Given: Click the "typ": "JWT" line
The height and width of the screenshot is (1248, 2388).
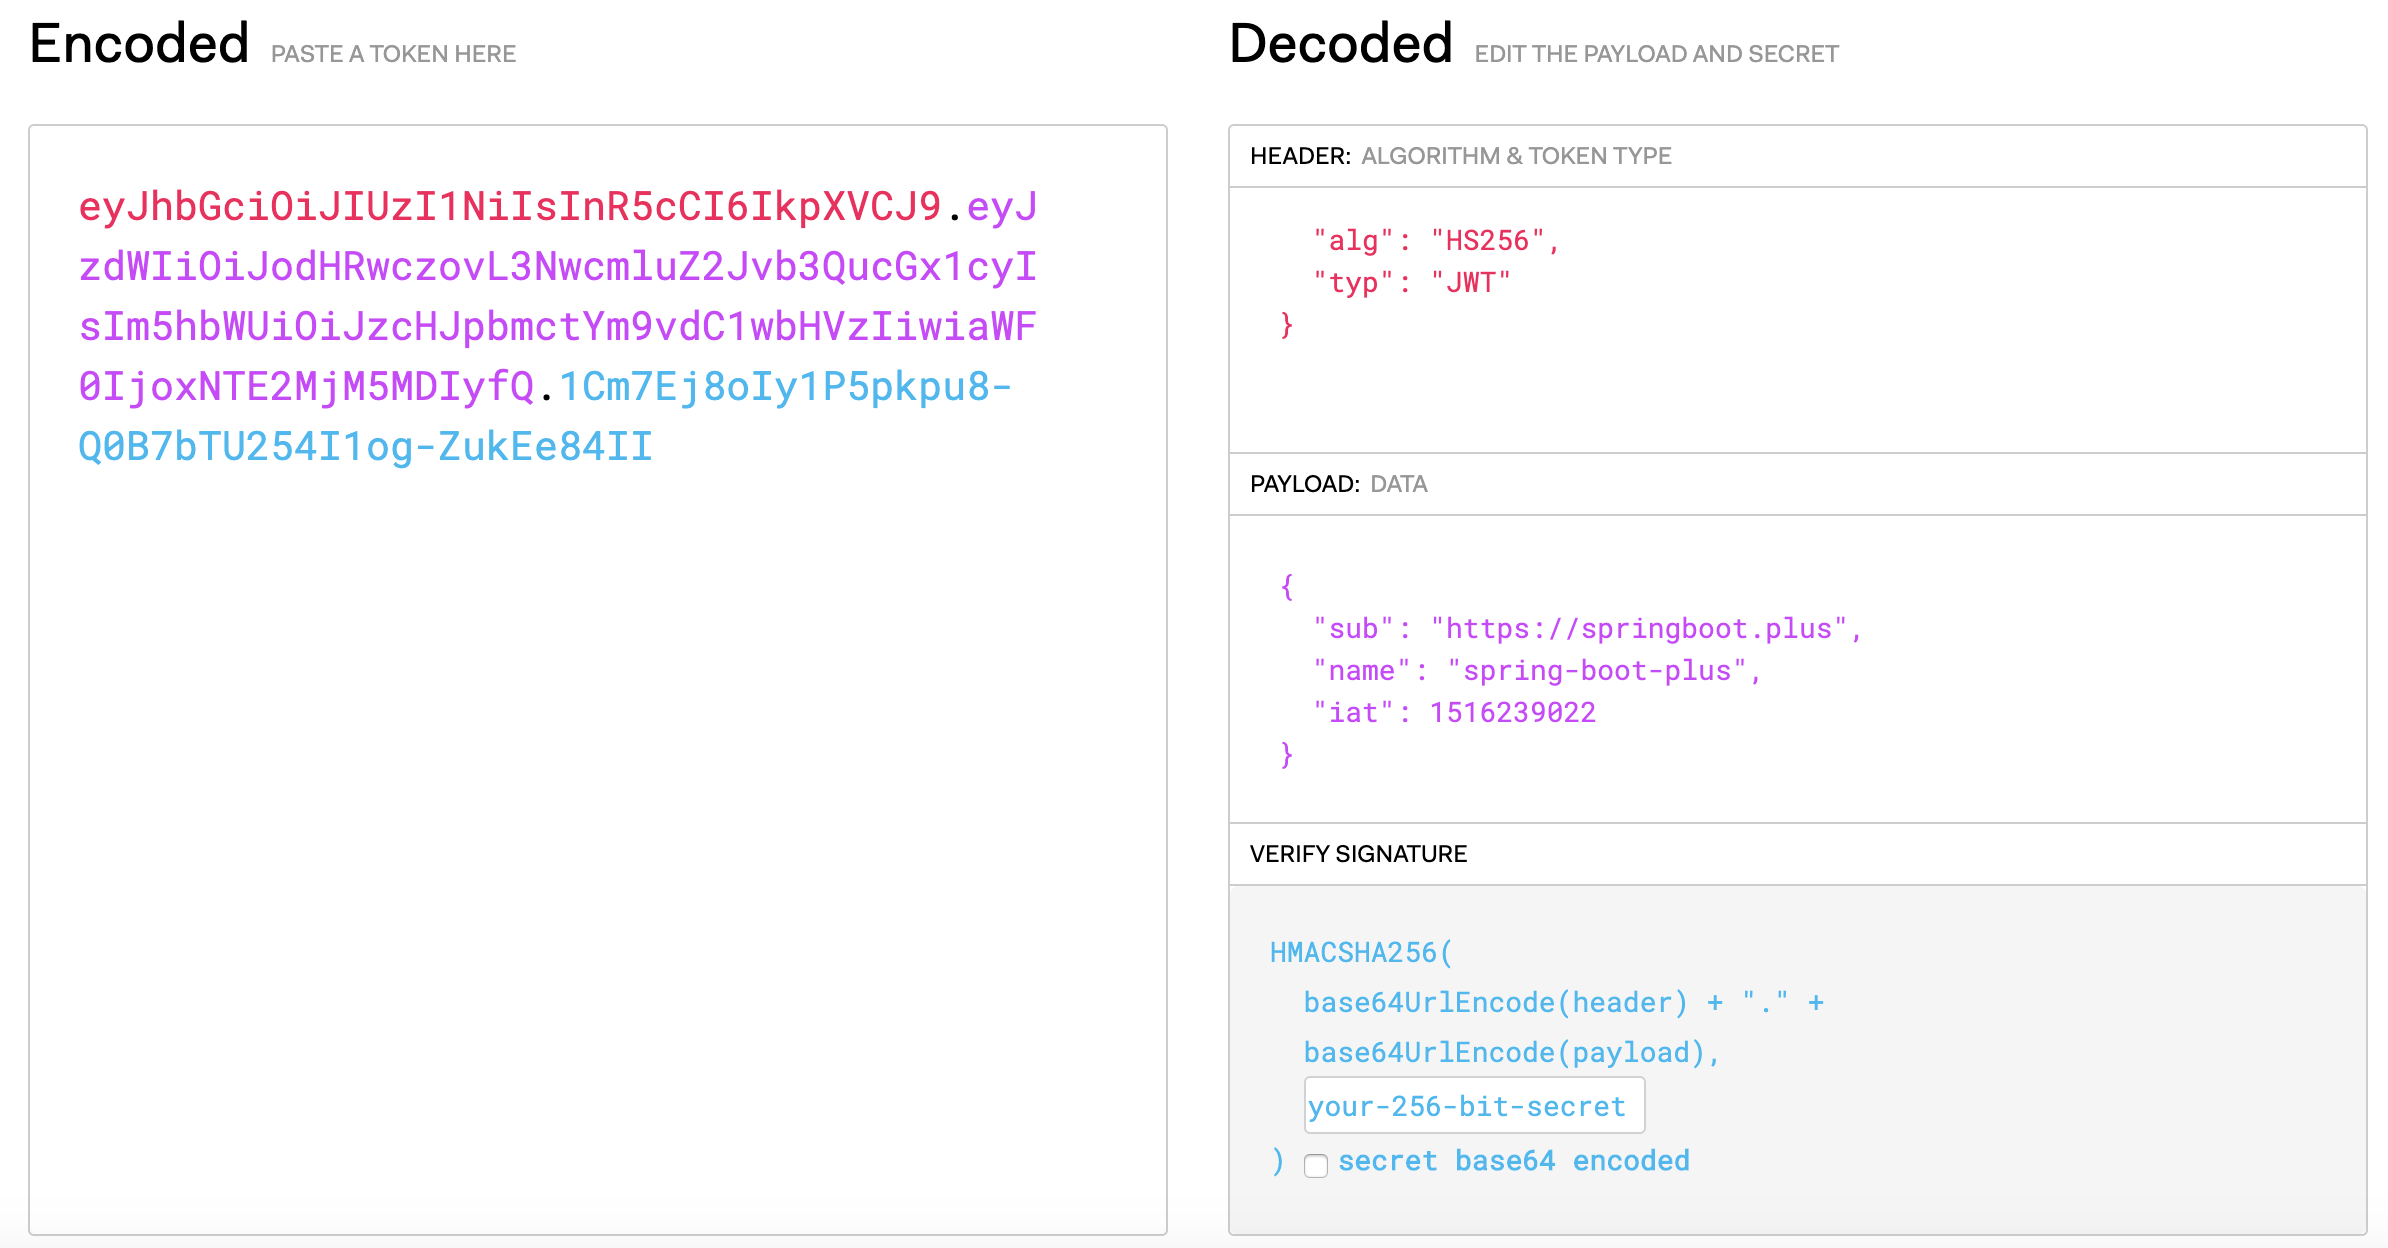Looking at the screenshot, I should tap(1410, 283).
